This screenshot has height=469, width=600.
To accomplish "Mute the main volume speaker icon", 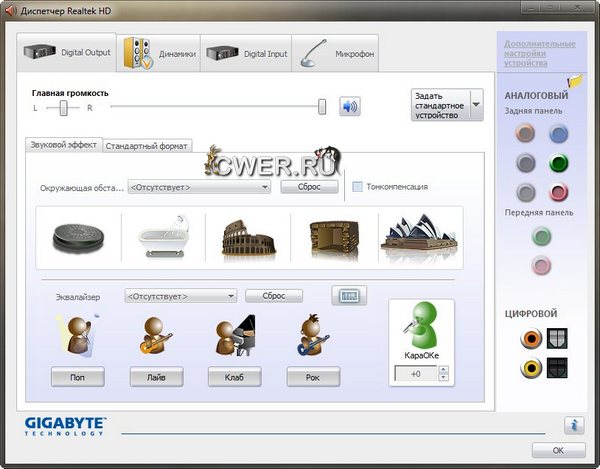I will pyautogui.click(x=350, y=106).
